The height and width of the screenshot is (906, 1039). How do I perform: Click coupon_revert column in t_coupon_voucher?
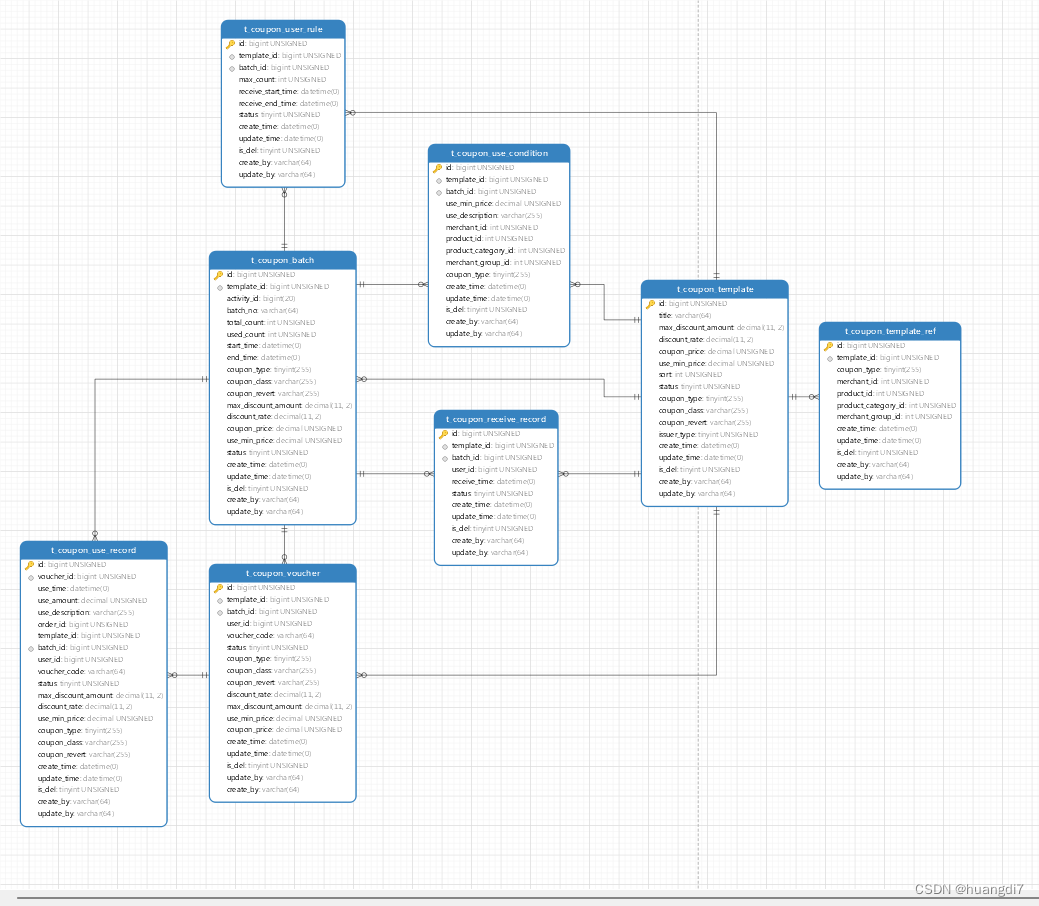click(272, 683)
